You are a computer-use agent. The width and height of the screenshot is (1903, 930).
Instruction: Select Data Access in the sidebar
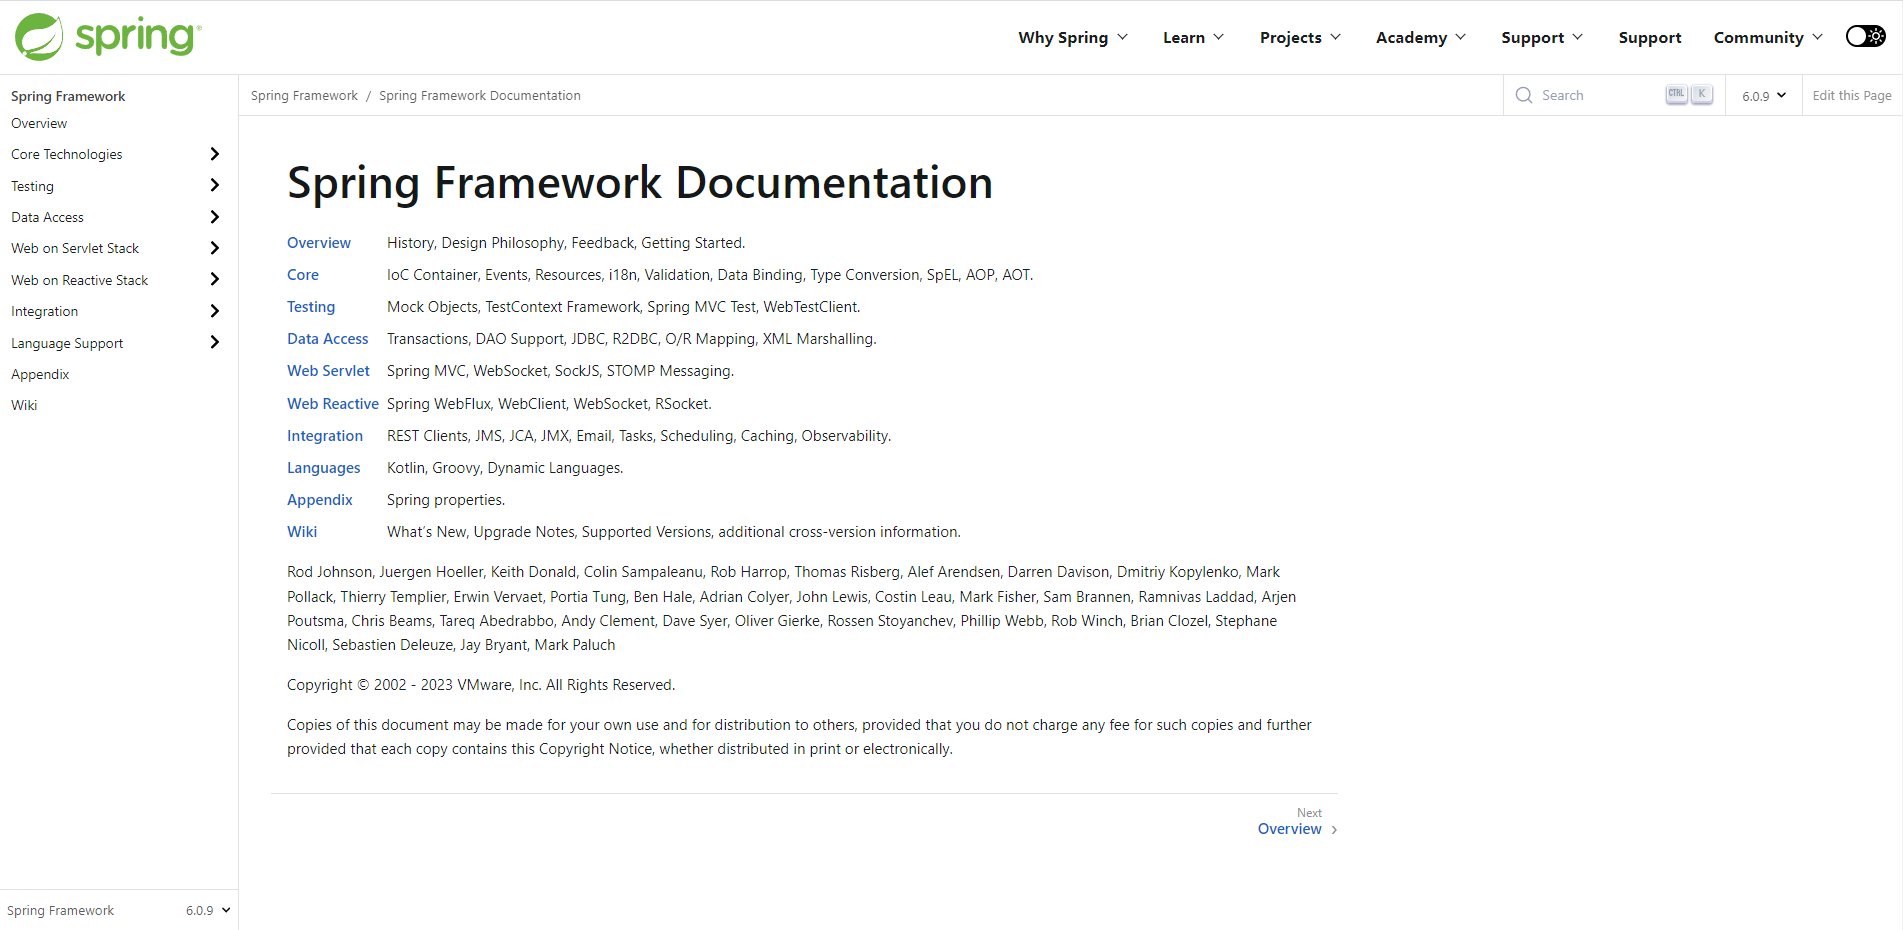(47, 217)
